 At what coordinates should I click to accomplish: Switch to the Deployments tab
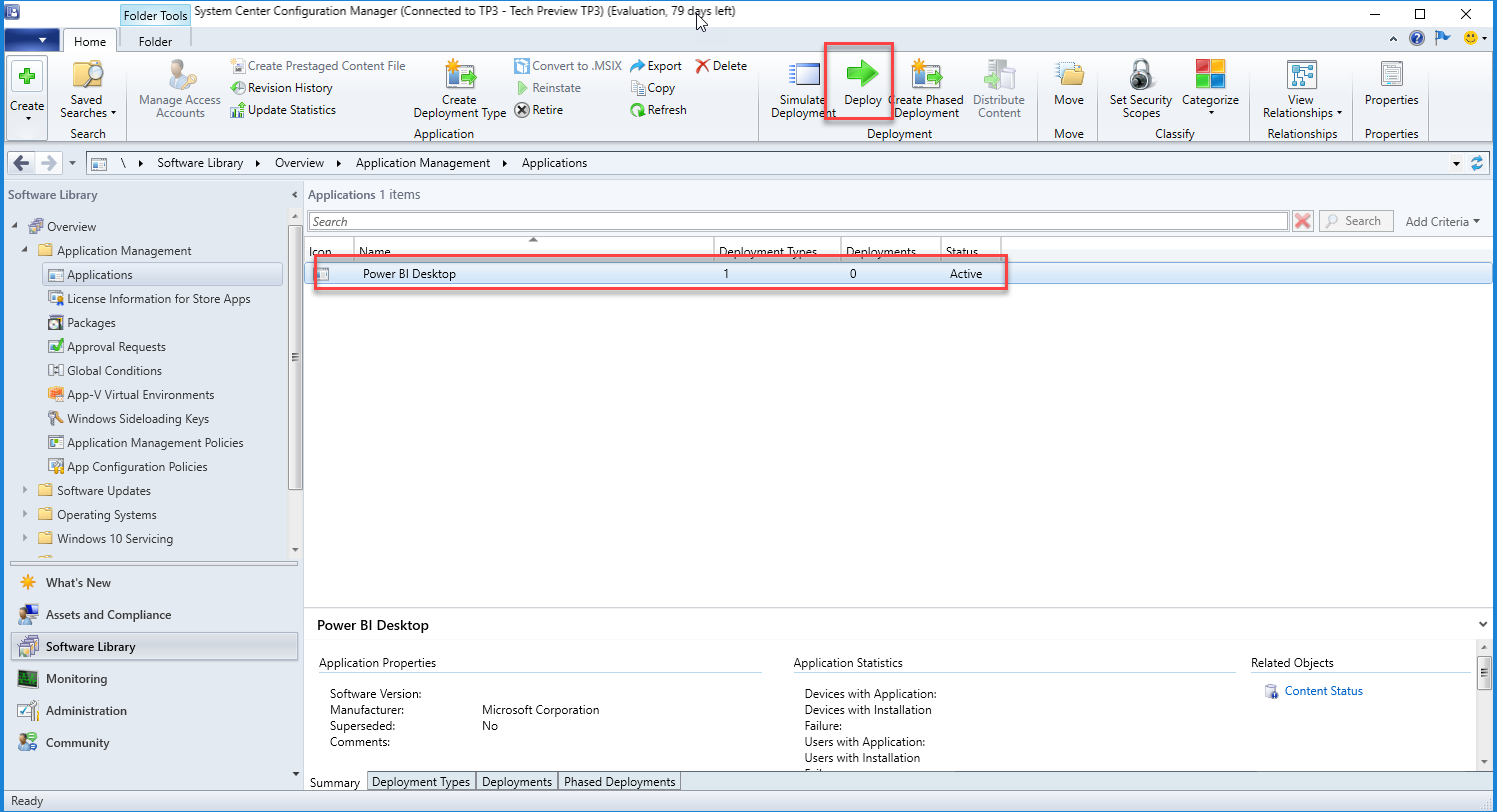click(x=517, y=782)
